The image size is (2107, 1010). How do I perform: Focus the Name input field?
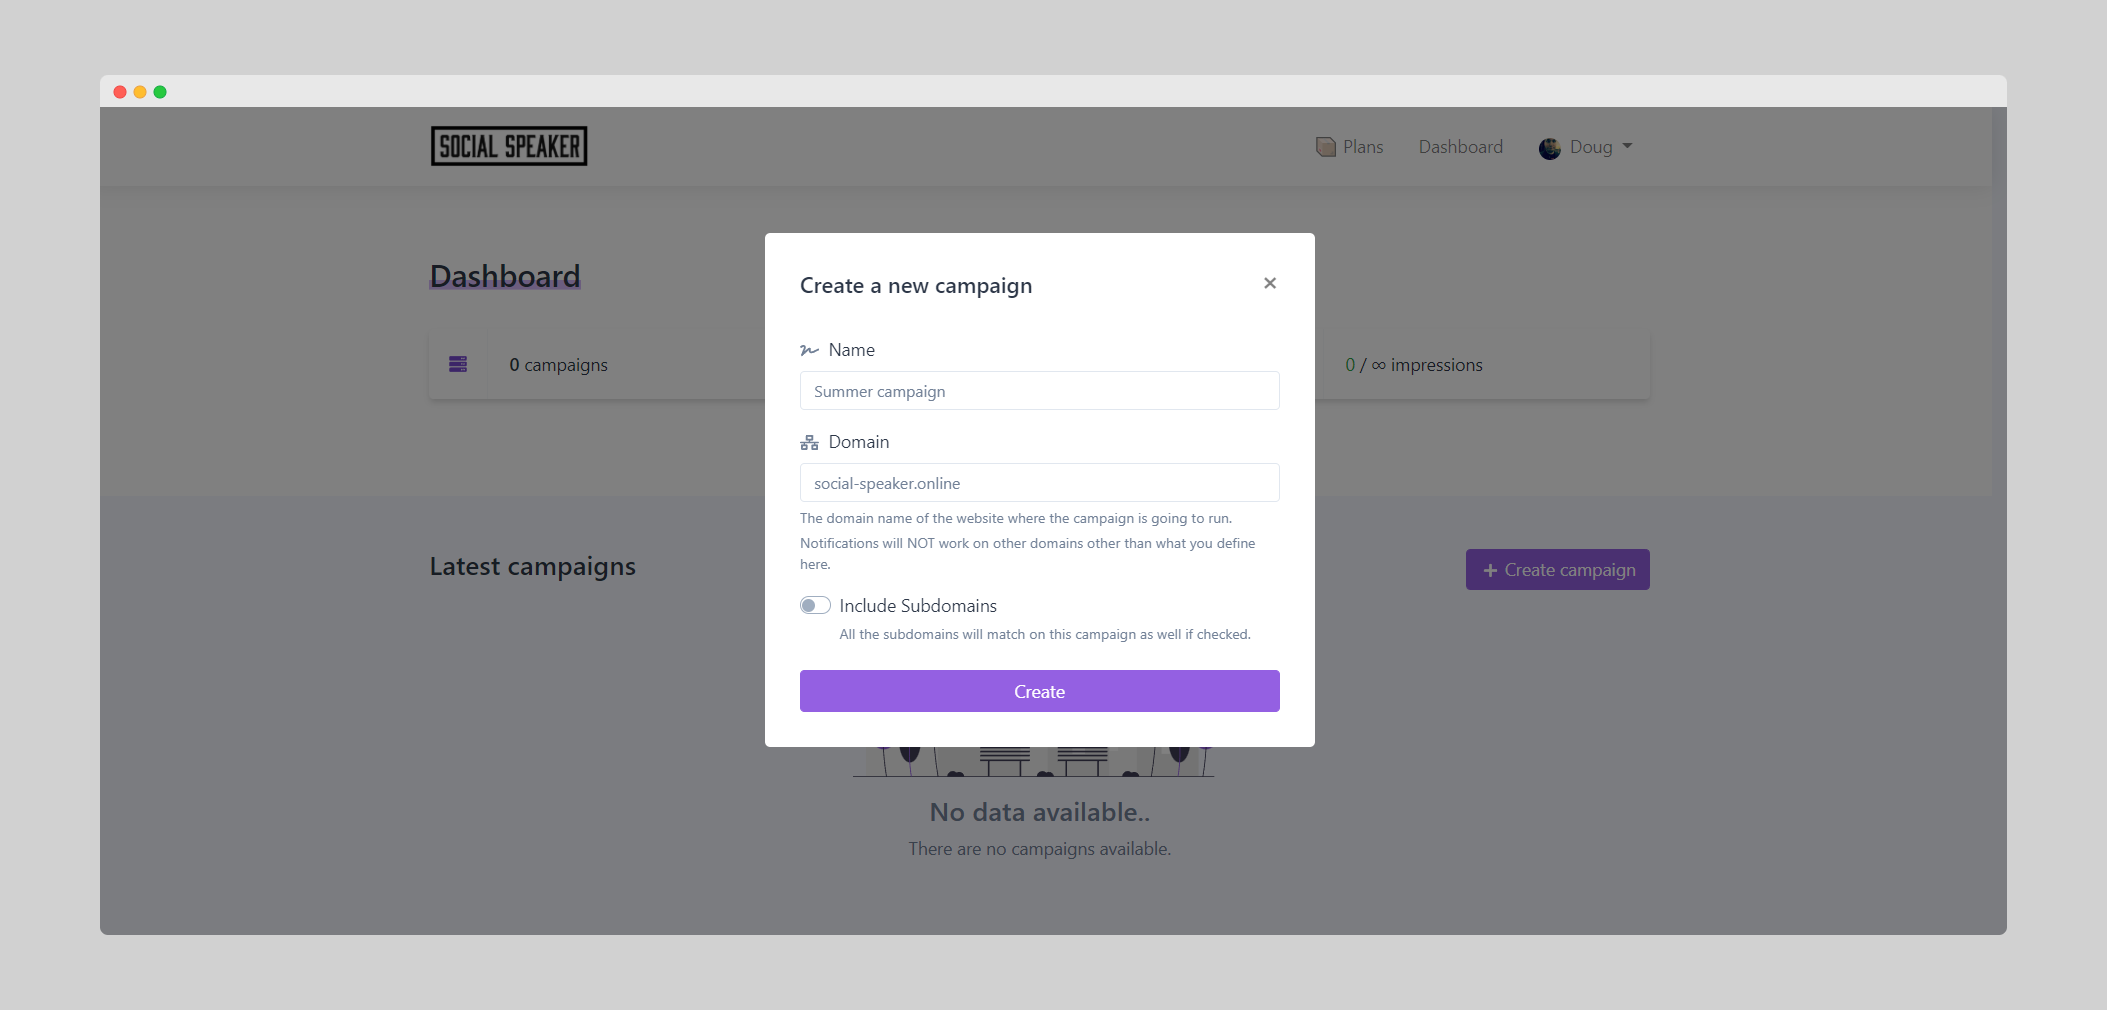(1039, 391)
